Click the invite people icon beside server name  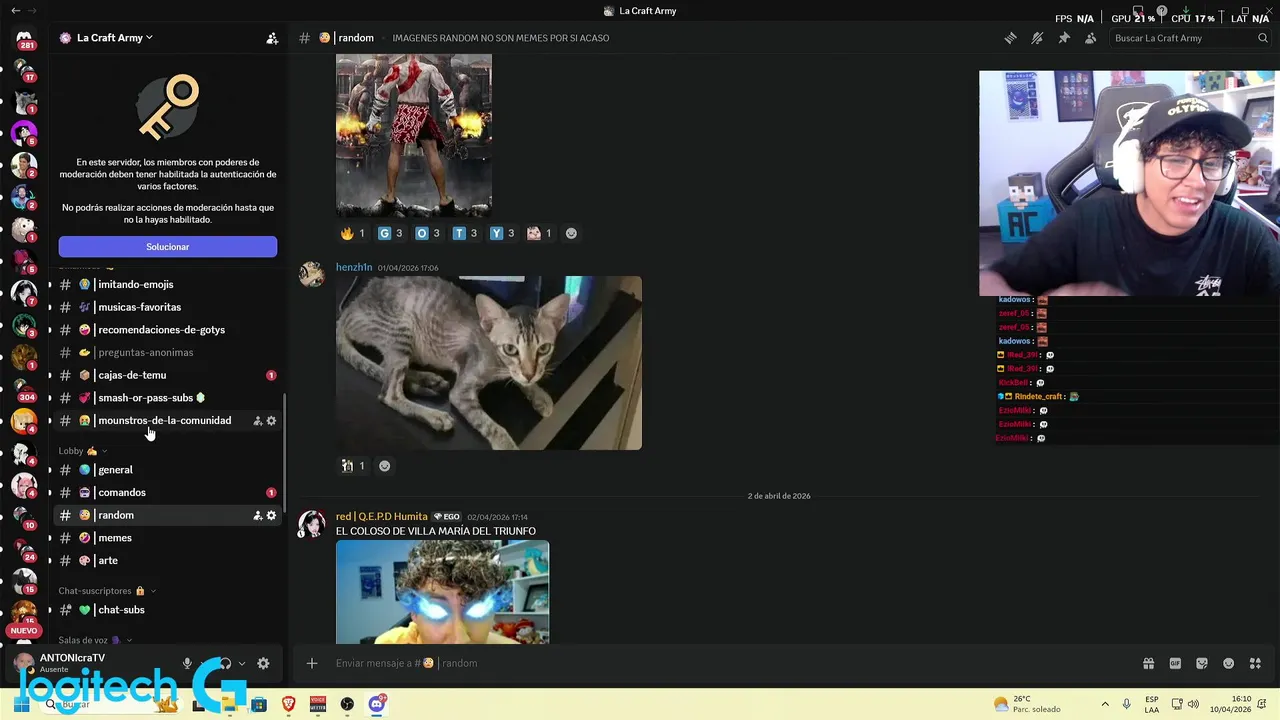272,38
